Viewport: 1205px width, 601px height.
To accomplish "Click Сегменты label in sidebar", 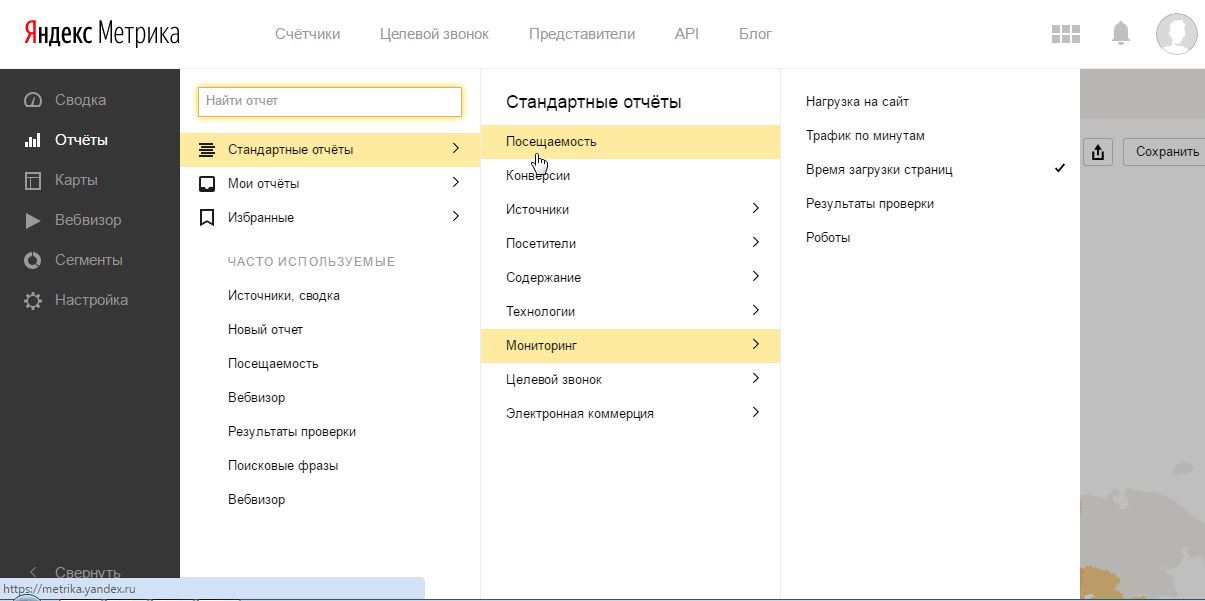I will point(89,260).
